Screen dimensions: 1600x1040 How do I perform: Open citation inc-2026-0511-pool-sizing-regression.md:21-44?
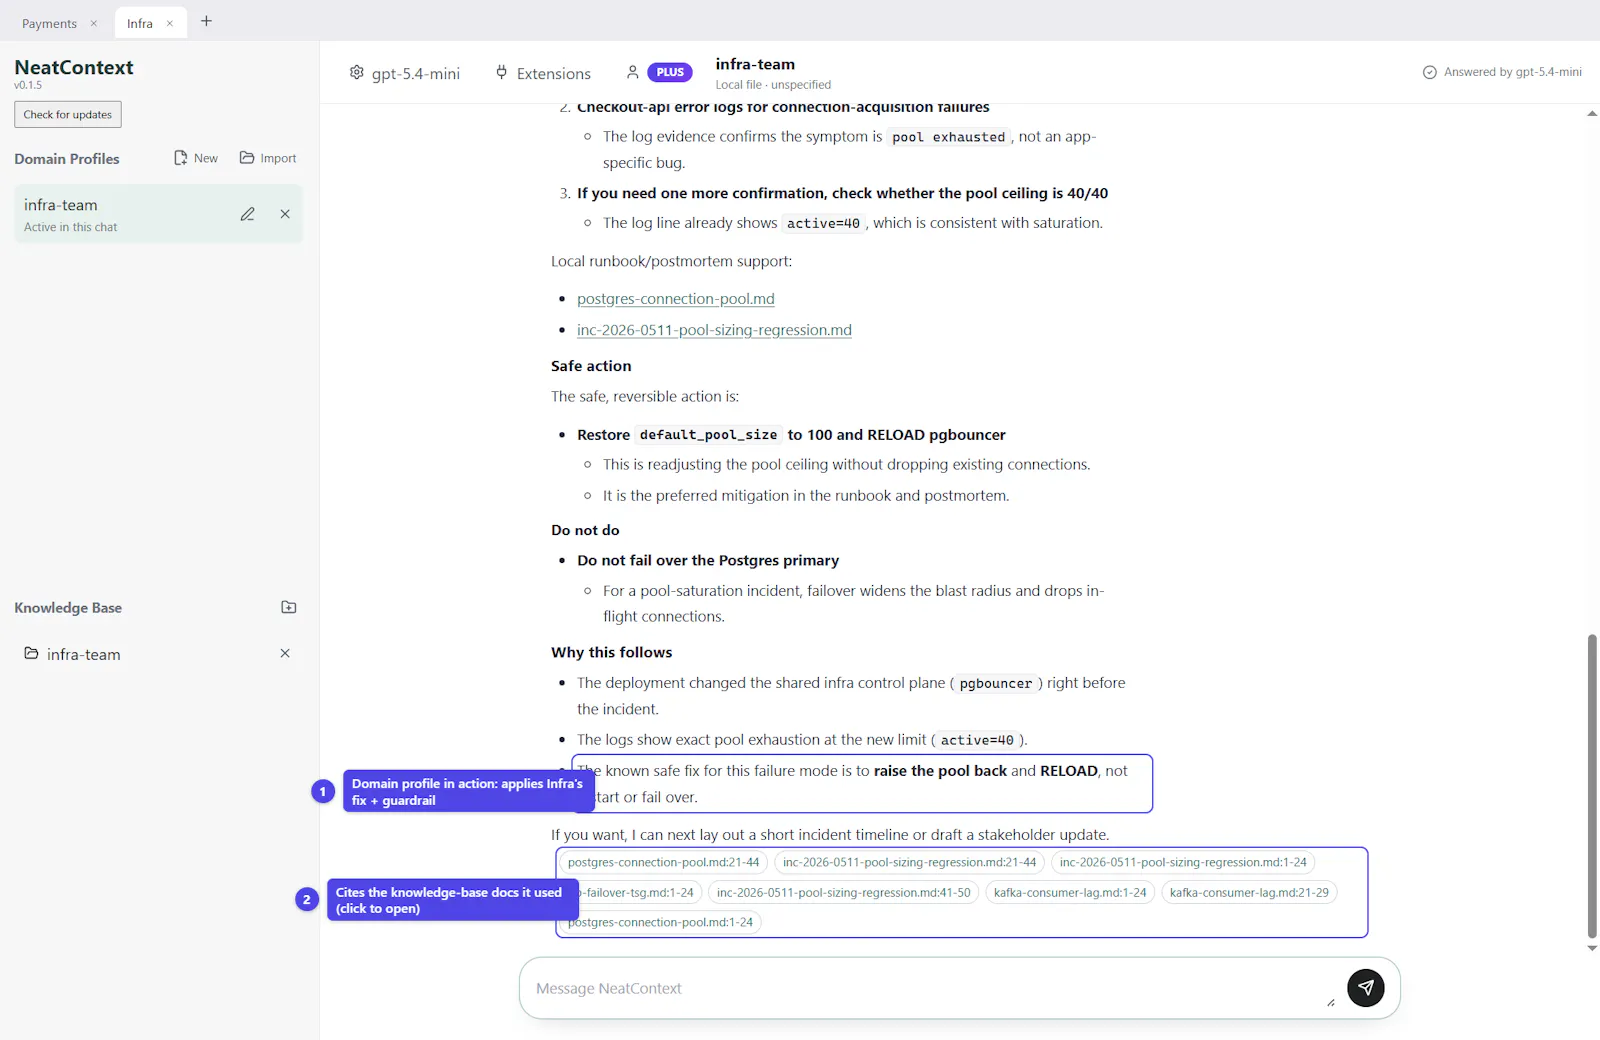(909, 862)
